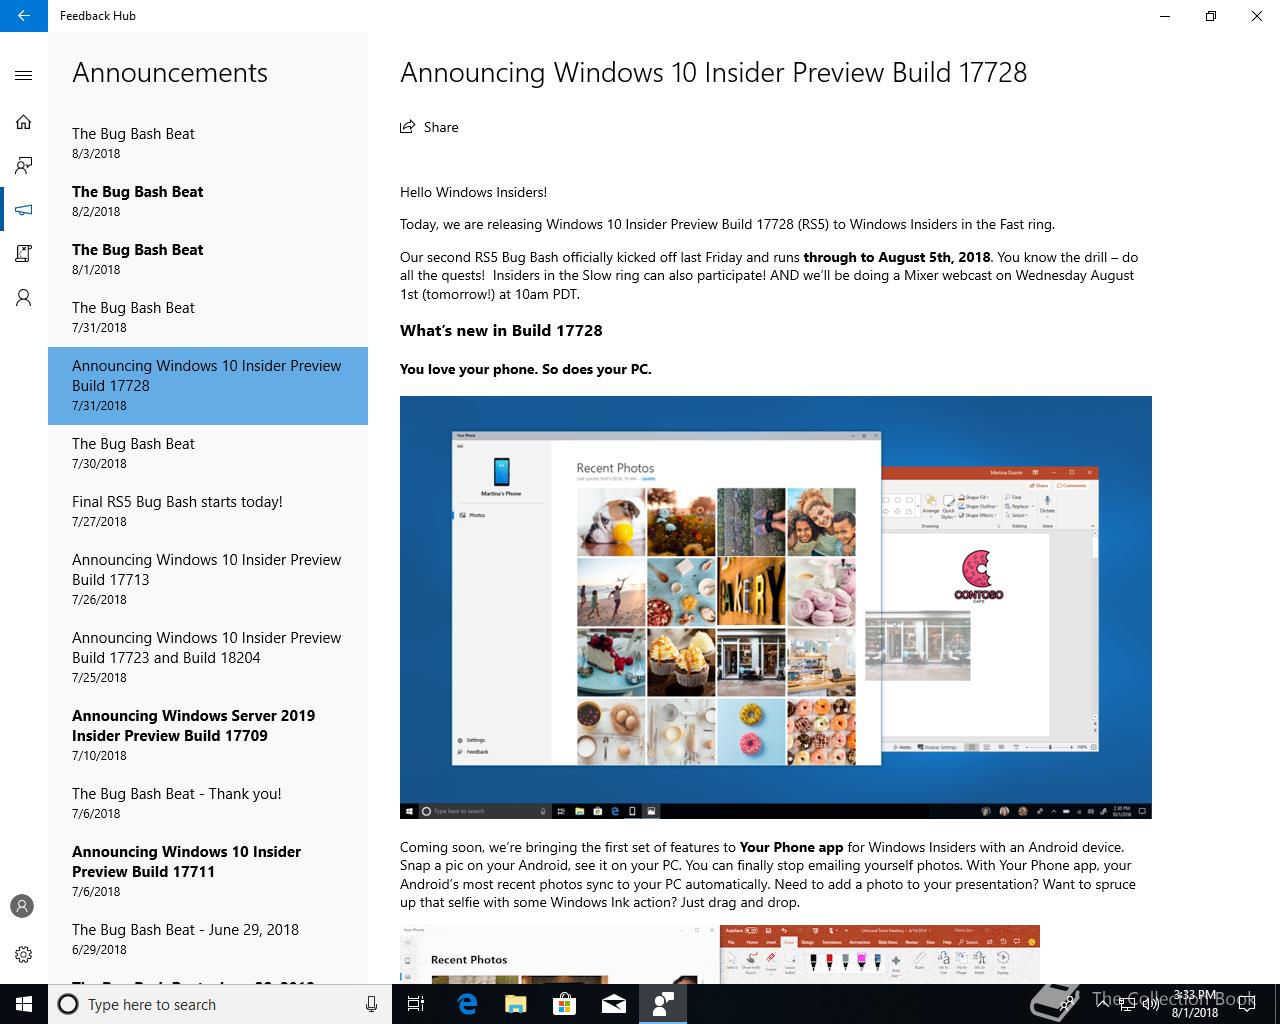This screenshot has height=1024, width=1280.
Task: Restore down the Feedback Hub window
Action: 1211,16
